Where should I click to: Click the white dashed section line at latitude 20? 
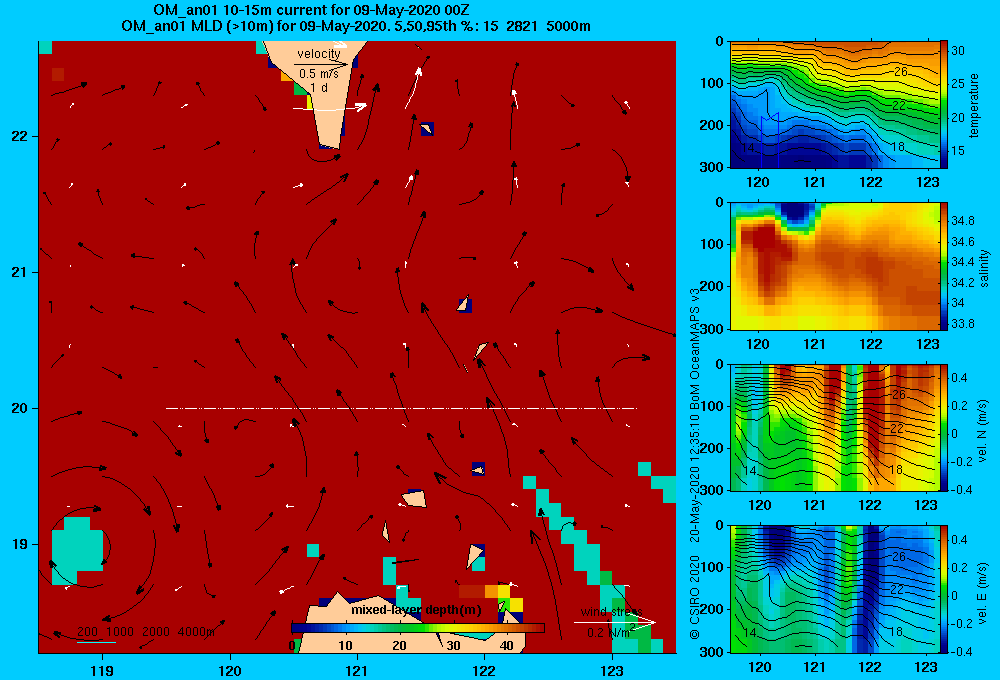click(401, 408)
